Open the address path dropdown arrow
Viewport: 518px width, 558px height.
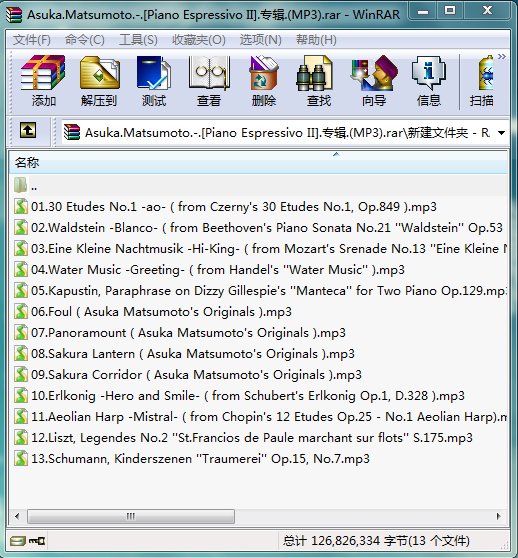coord(501,133)
